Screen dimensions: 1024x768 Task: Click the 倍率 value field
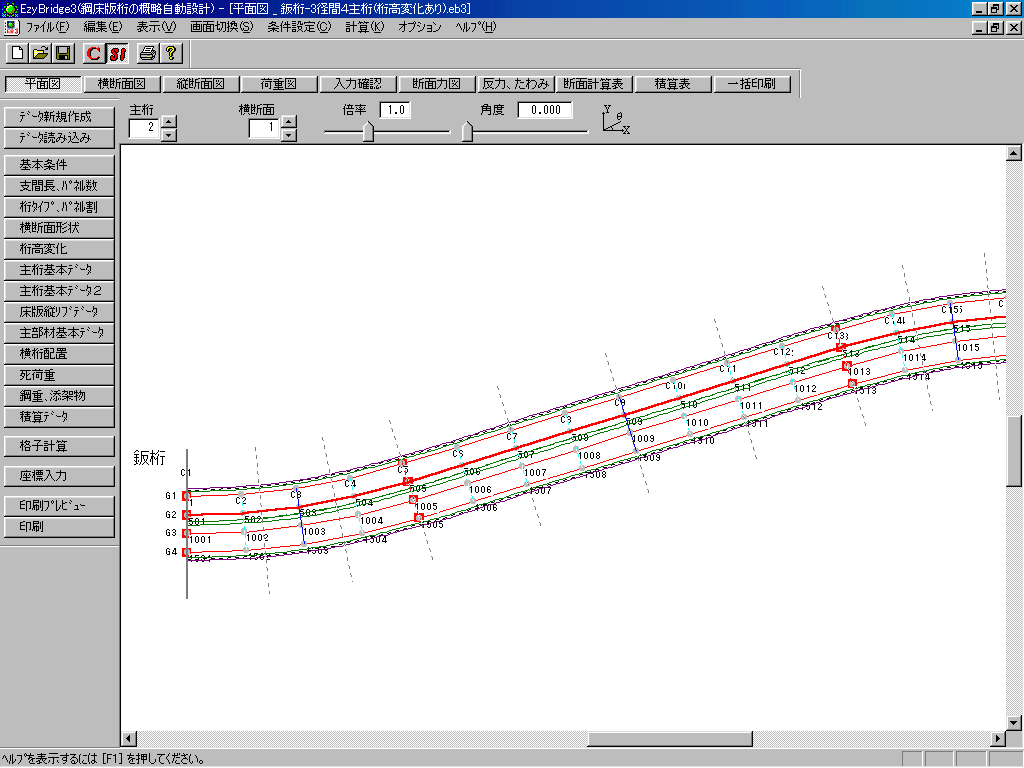click(x=395, y=110)
